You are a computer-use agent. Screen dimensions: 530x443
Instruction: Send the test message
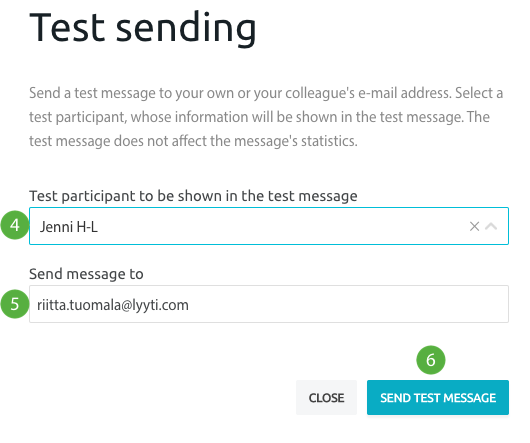tap(438, 397)
